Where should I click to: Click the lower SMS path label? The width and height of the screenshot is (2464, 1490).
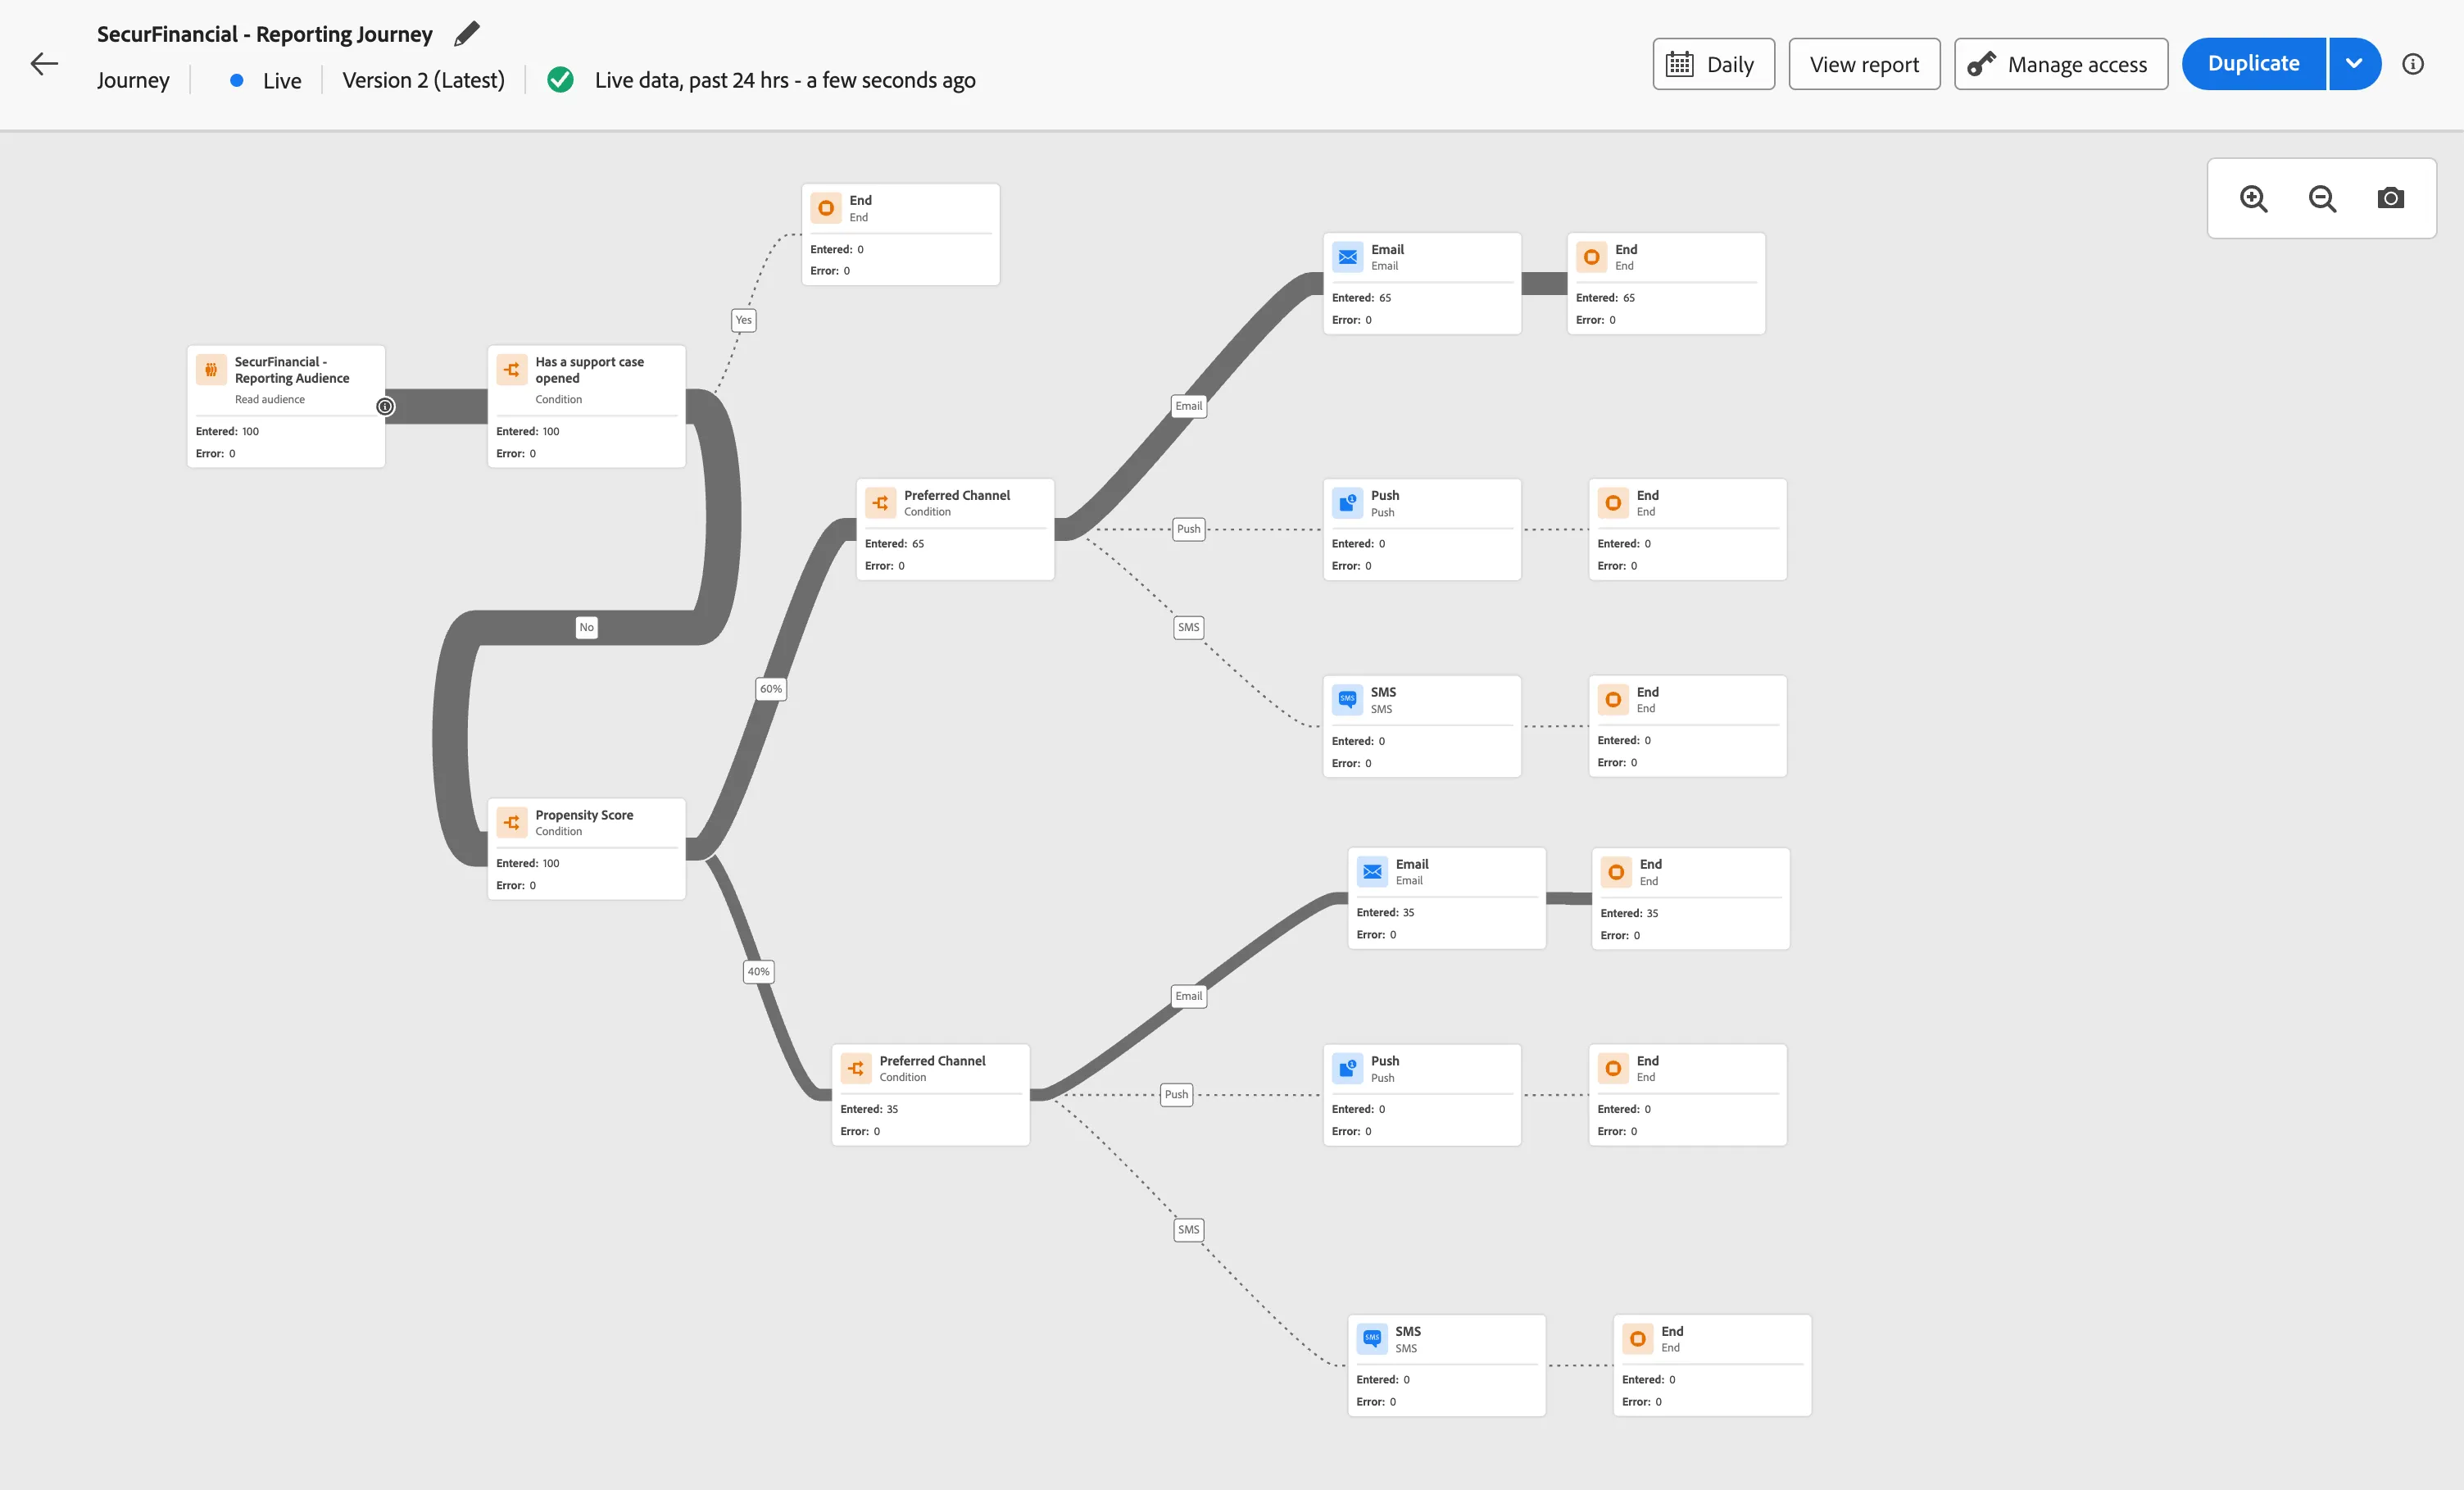1189,1229
